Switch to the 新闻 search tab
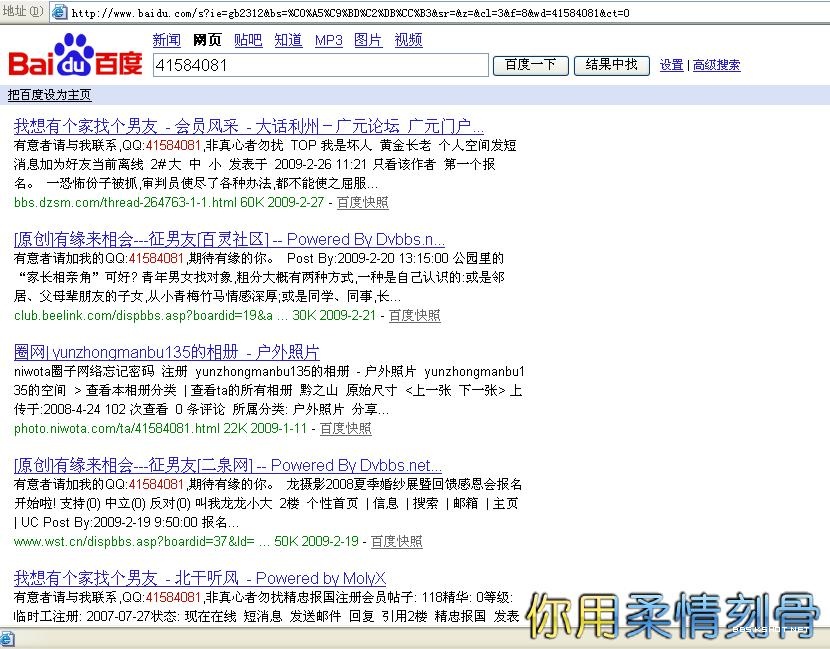830x649 pixels. [166, 40]
